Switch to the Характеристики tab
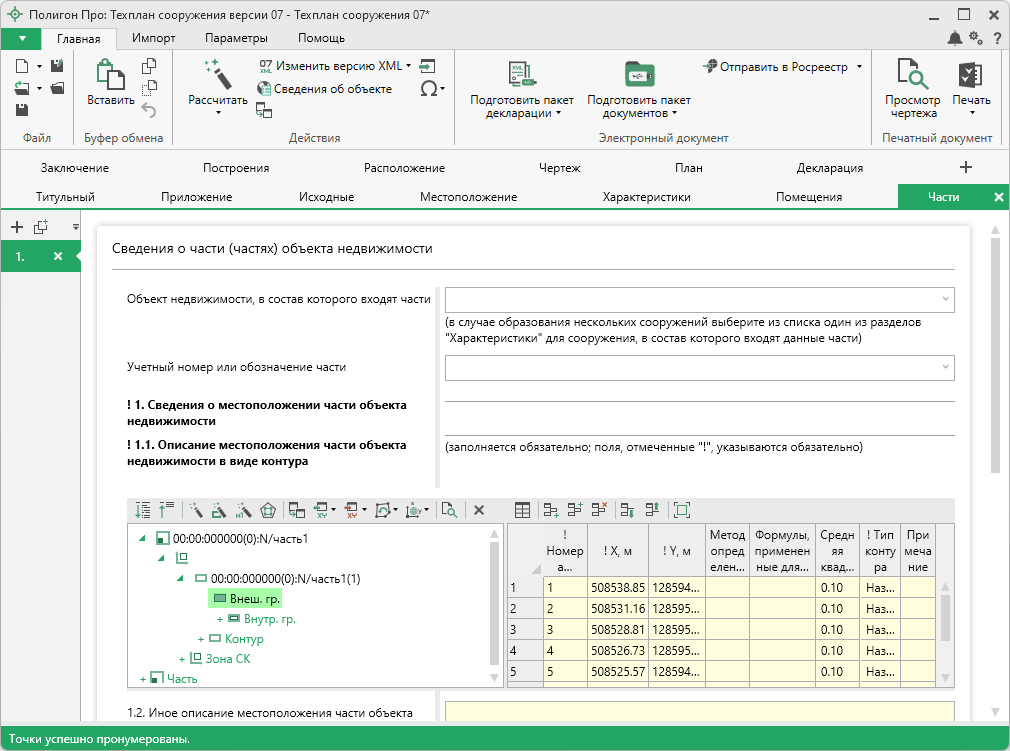Viewport: 1010px width, 751px height. [646, 197]
